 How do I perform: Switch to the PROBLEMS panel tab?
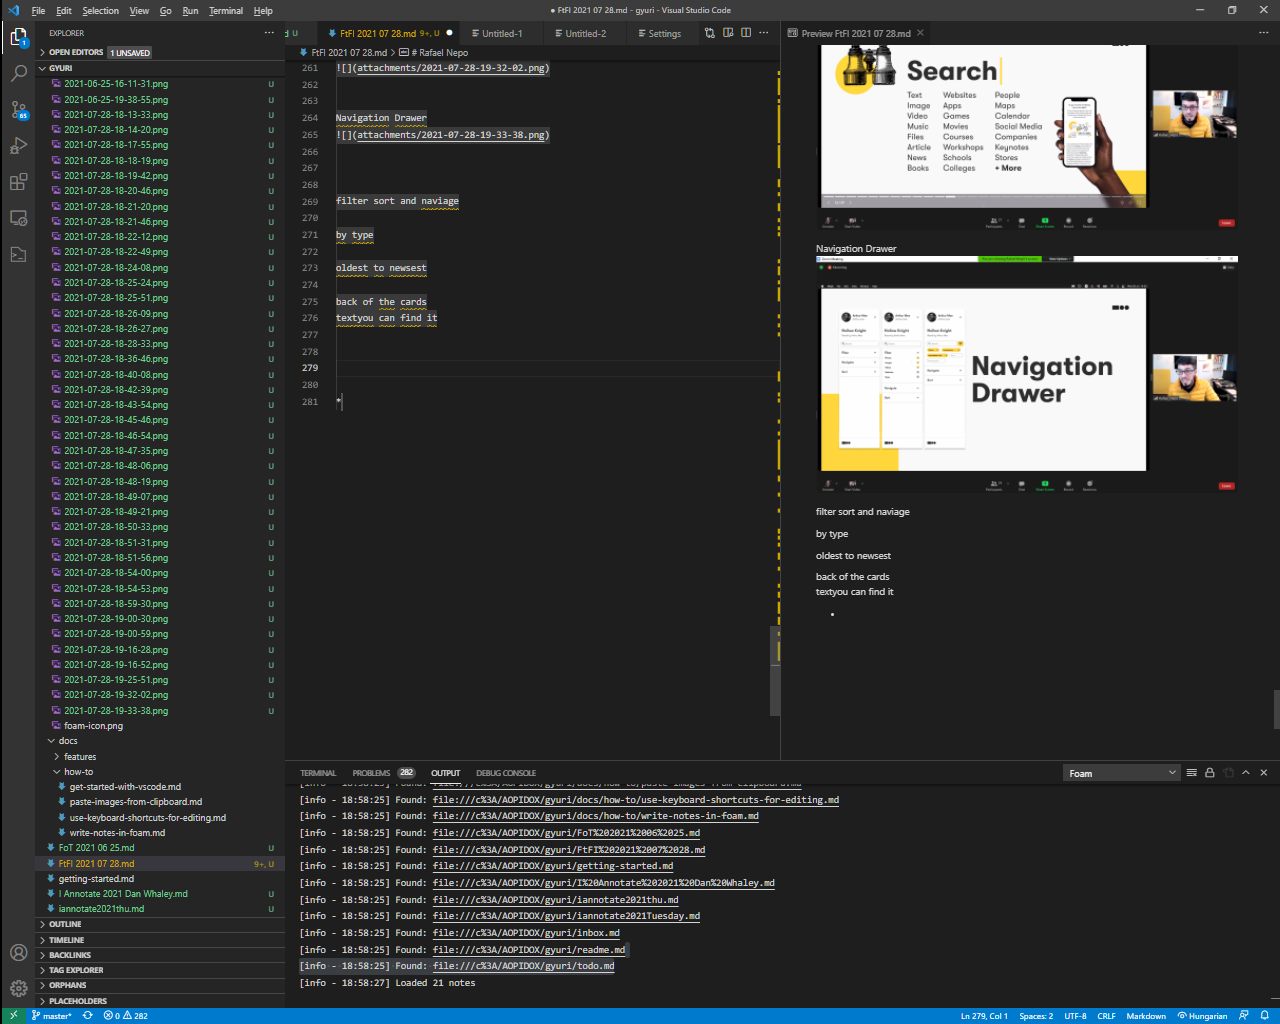click(371, 773)
